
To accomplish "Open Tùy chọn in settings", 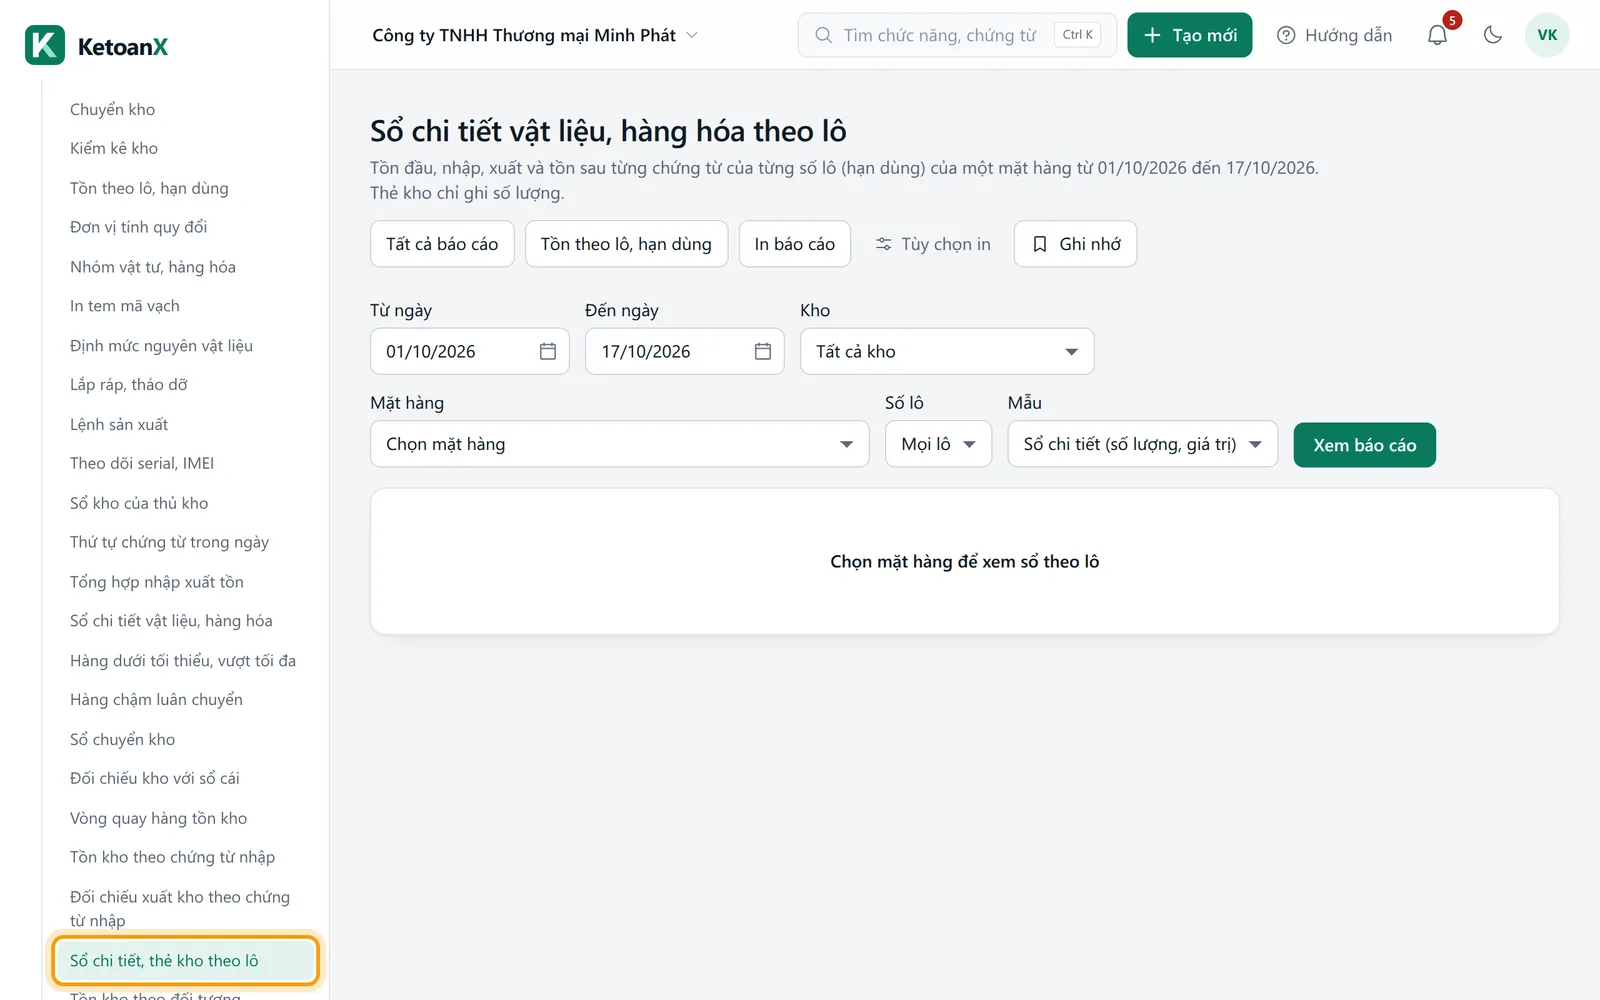I will pyautogui.click(x=933, y=244).
